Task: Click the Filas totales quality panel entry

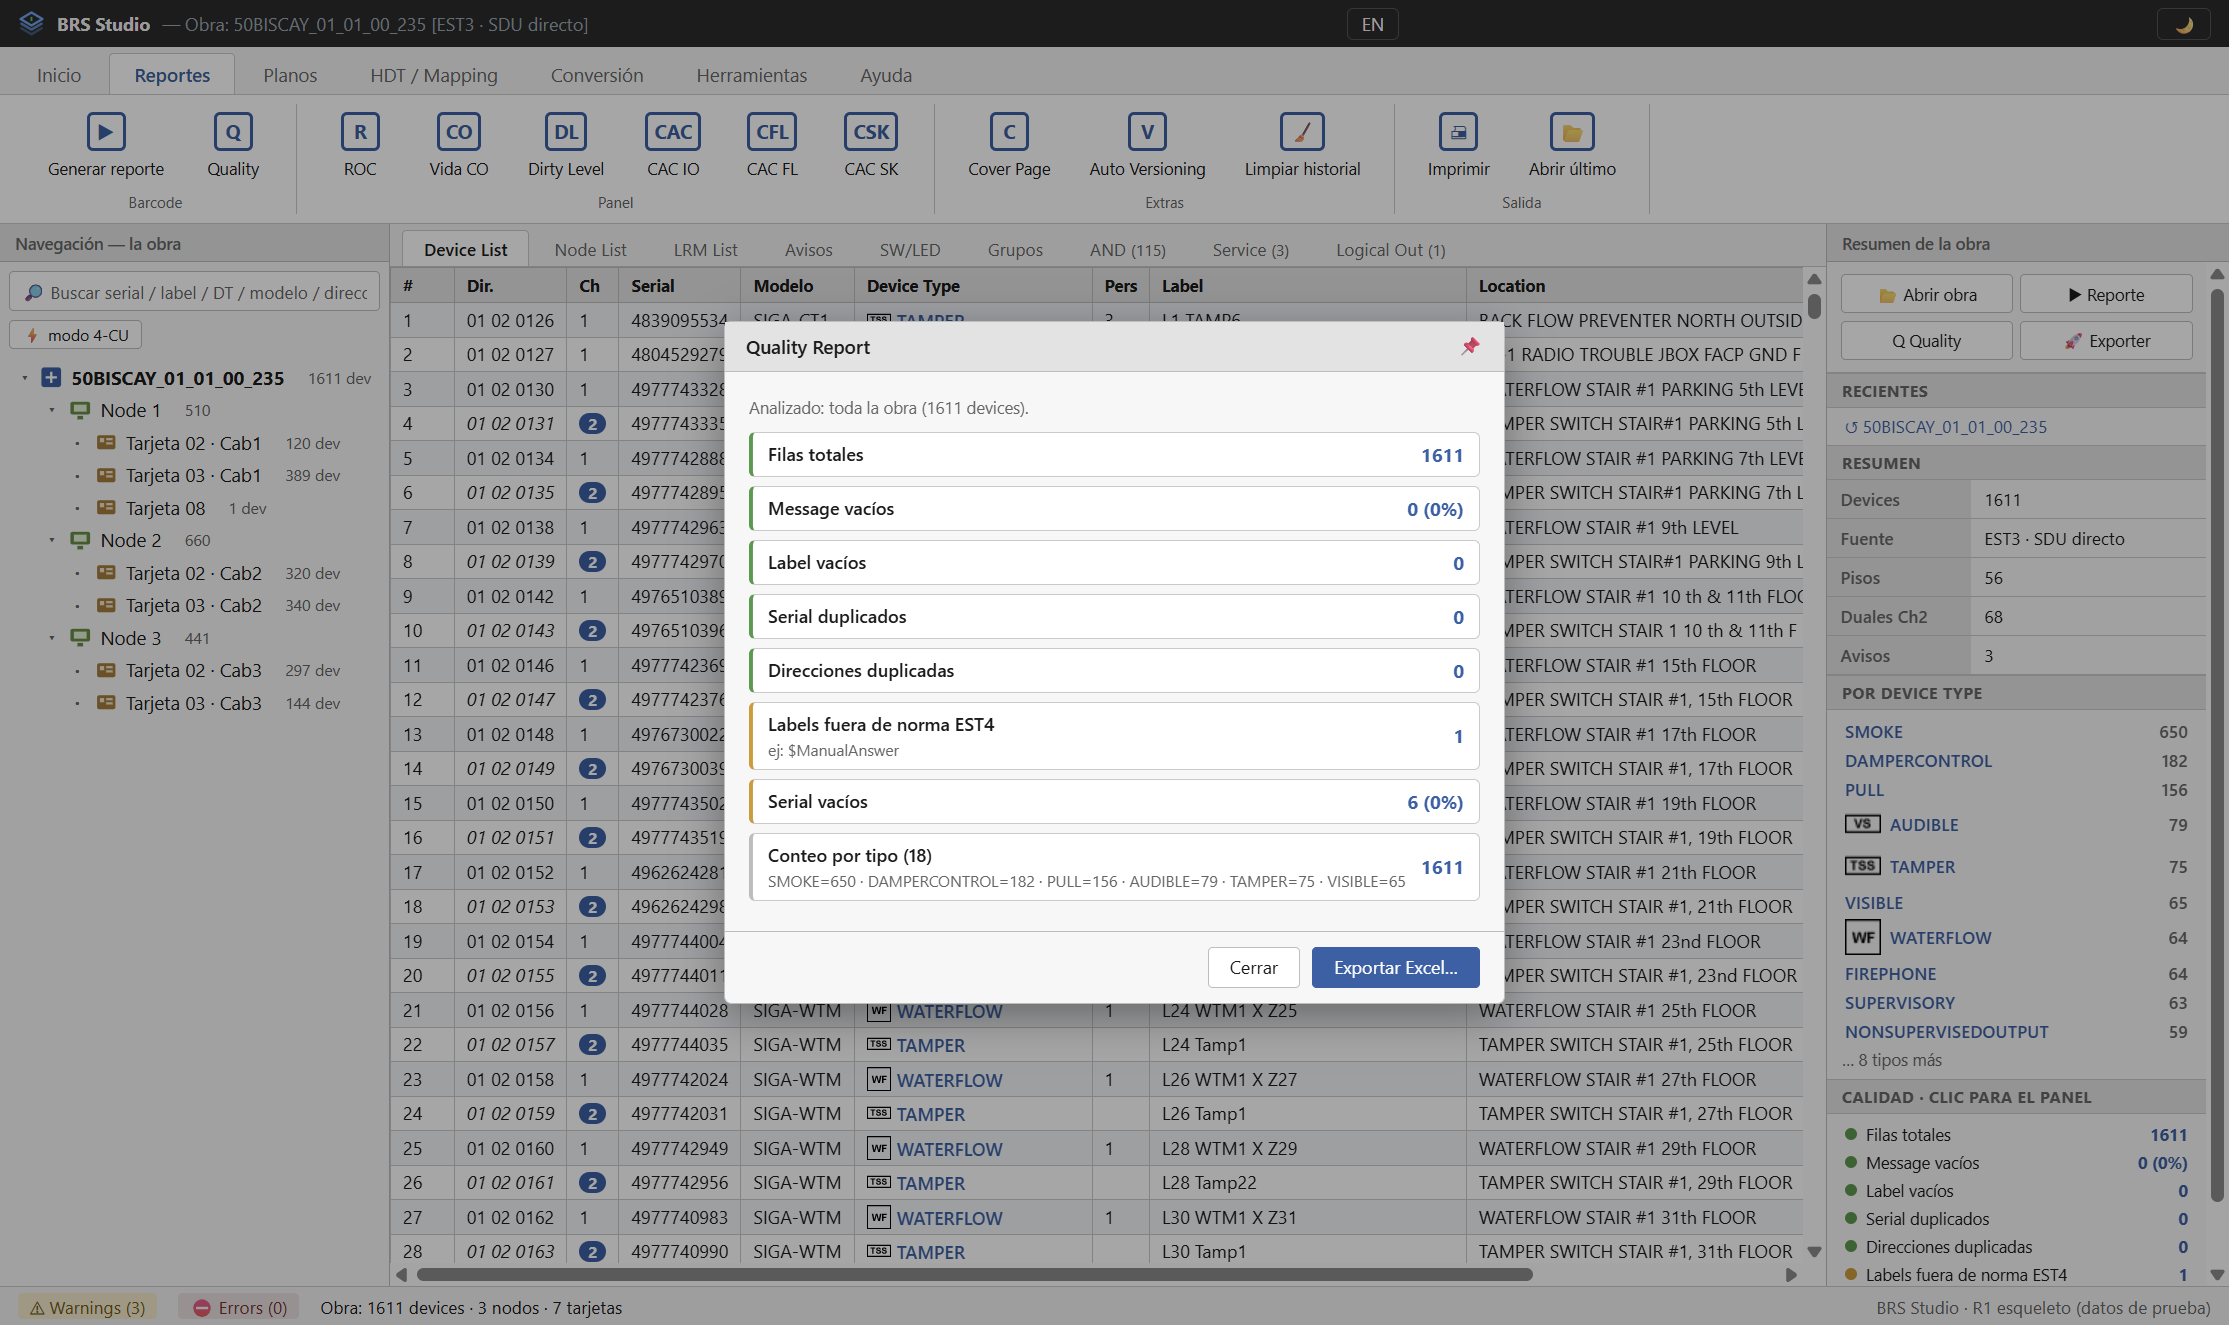Action: (x=2016, y=1135)
